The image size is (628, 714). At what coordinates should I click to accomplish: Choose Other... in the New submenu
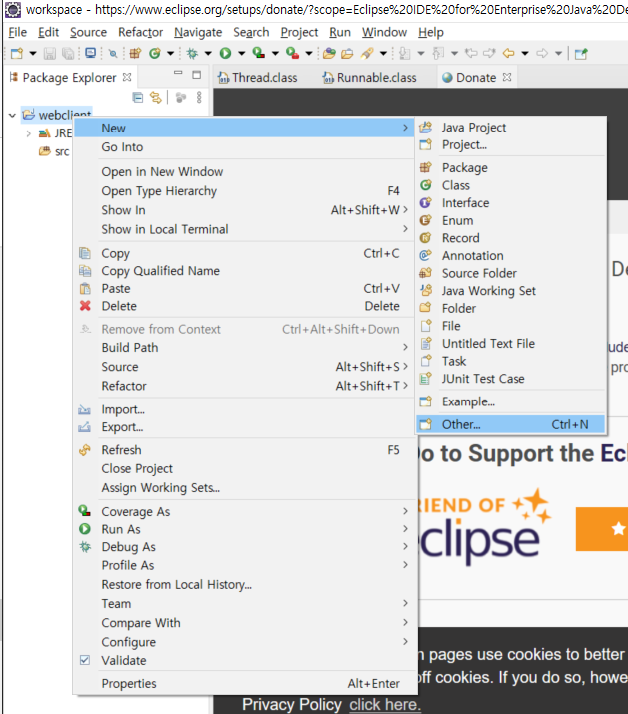point(511,424)
